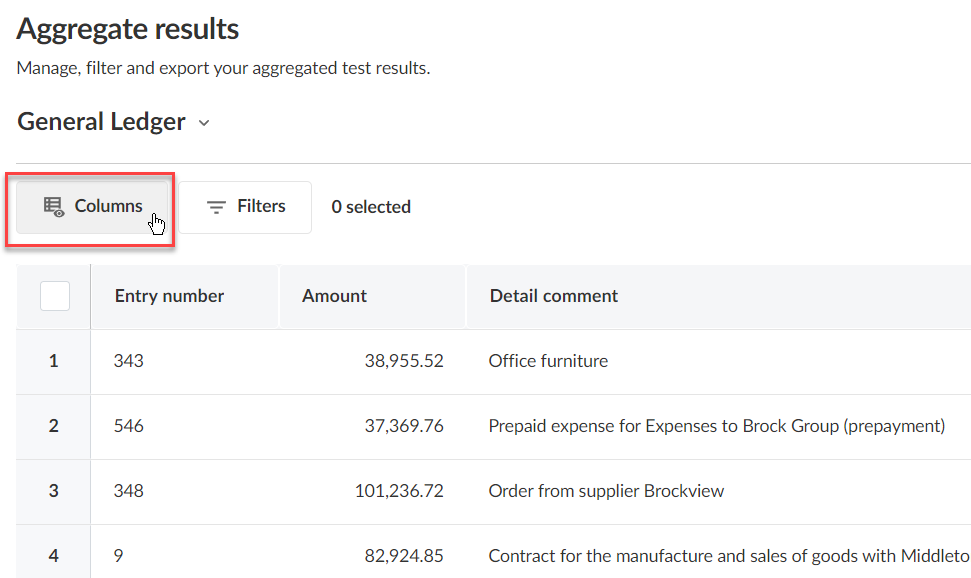Click entry number 343 cell
971x578 pixels.
coord(129,361)
